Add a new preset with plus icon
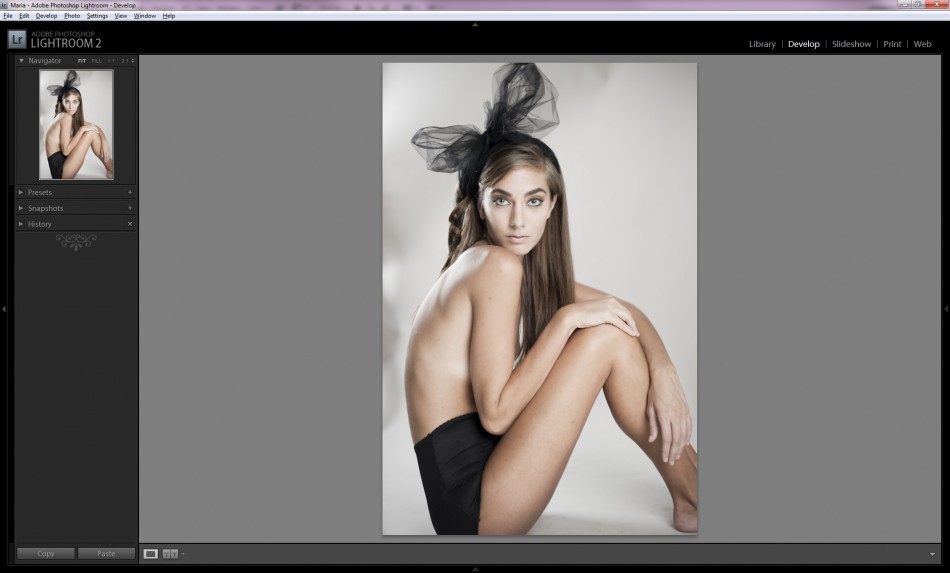The height and width of the screenshot is (573, 950). point(130,192)
